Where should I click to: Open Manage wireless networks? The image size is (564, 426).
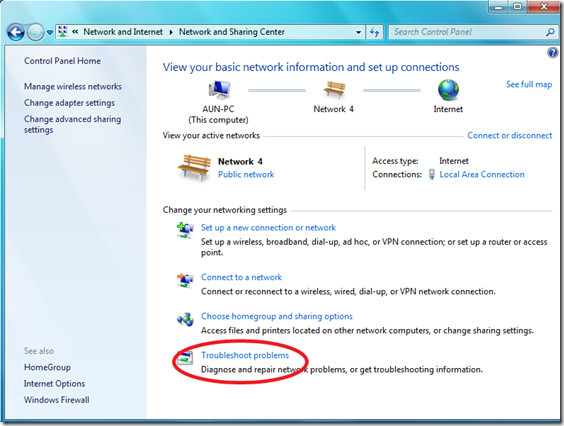(73, 86)
